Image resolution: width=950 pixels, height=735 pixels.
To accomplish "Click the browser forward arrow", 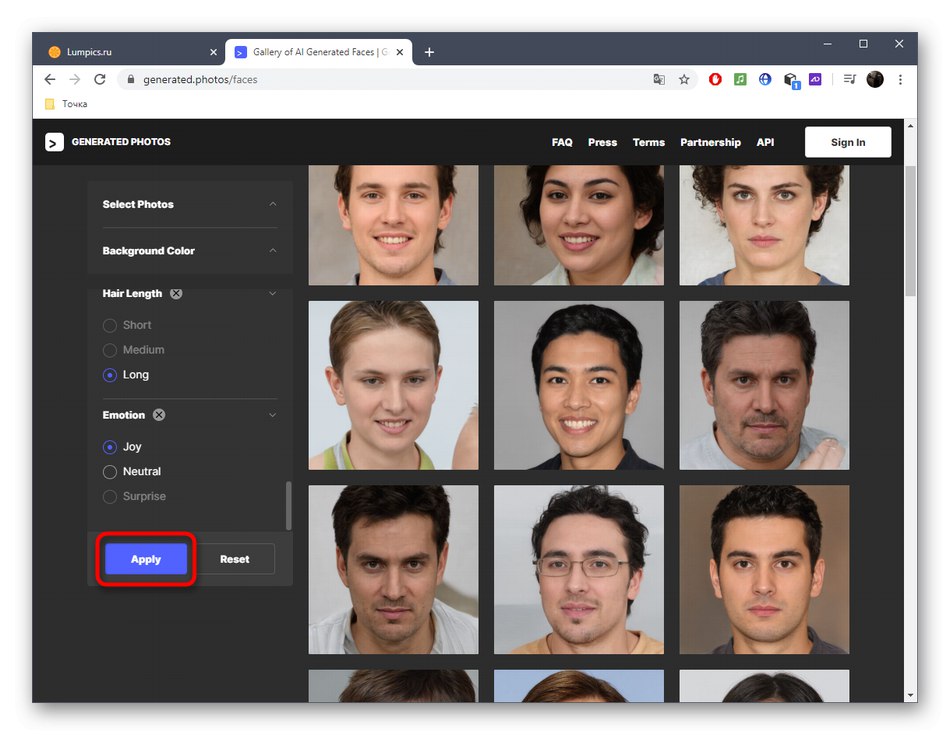I will (75, 79).
